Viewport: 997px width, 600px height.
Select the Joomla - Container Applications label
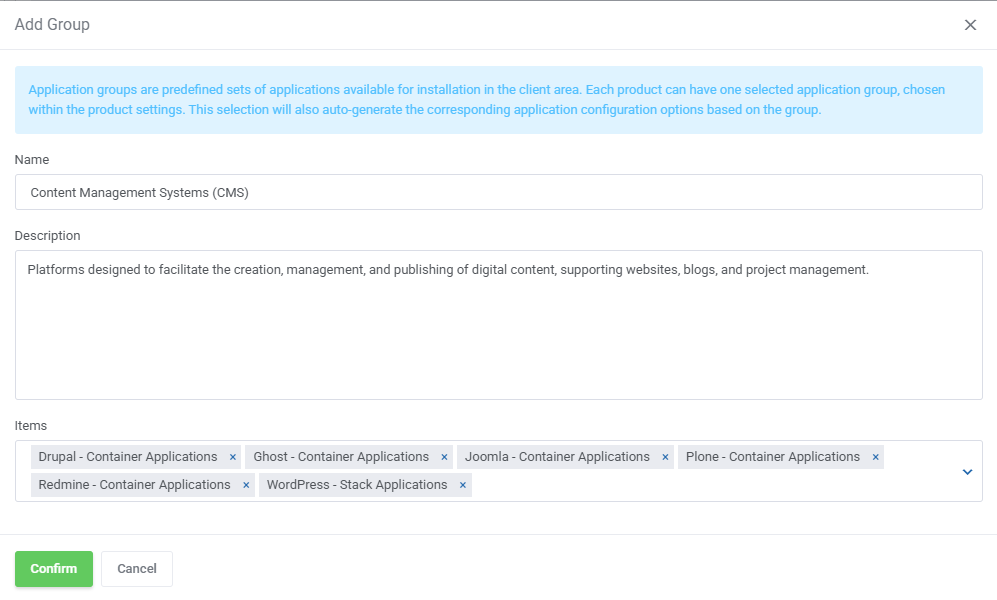point(557,457)
